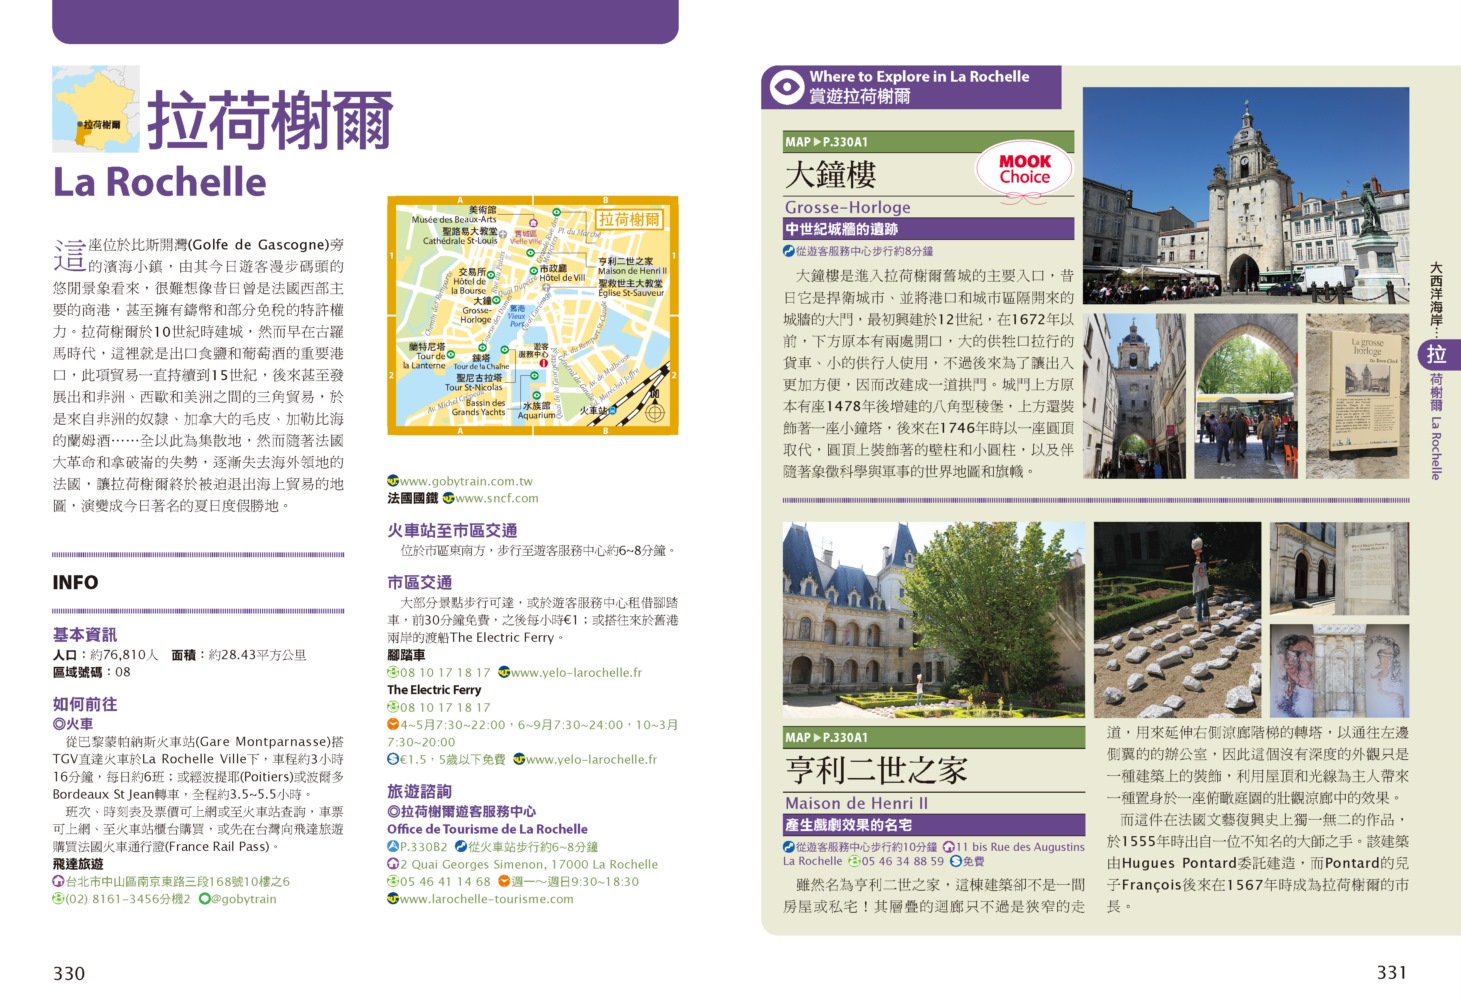Click the euro price icon for Electric Ferry
Screen dimensions: 1461x1000
[x=393, y=760]
